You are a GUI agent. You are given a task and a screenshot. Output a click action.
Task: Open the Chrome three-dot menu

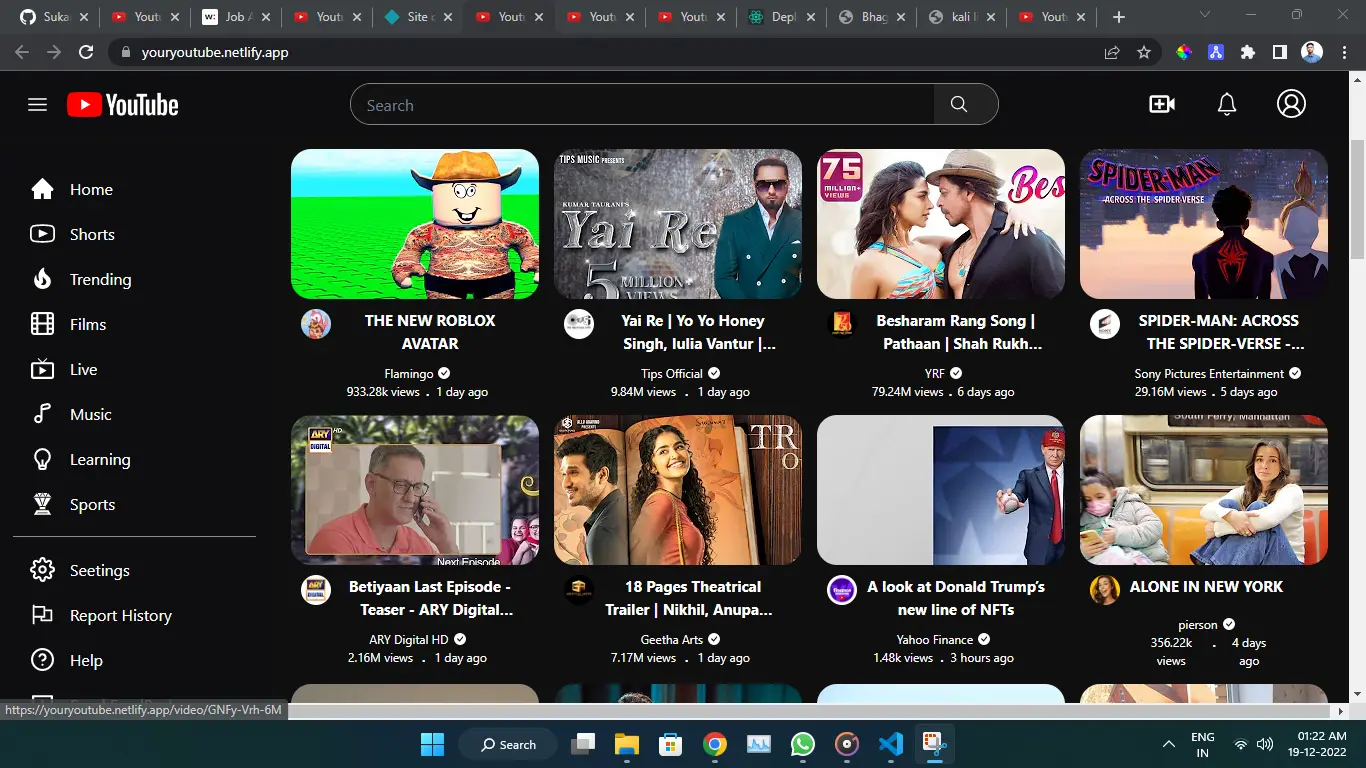coord(1345,52)
